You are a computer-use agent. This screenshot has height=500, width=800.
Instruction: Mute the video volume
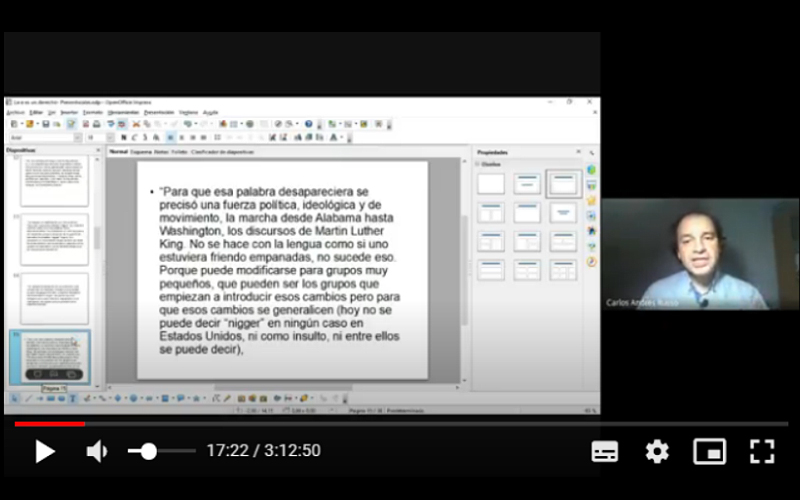tap(97, 451)
